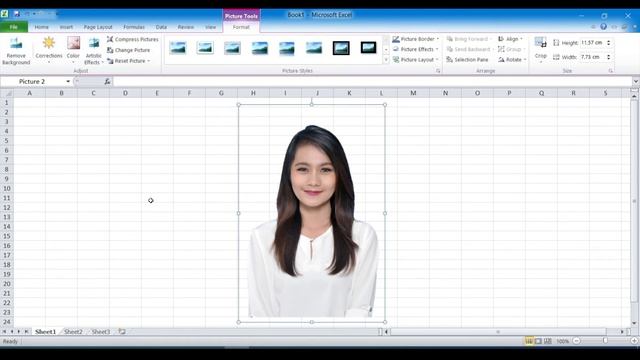Viewport: 640px width, 360px height.
Task: Adjust width with the spinner arrows
Action: pyautogui.click(x=609, y=57)
